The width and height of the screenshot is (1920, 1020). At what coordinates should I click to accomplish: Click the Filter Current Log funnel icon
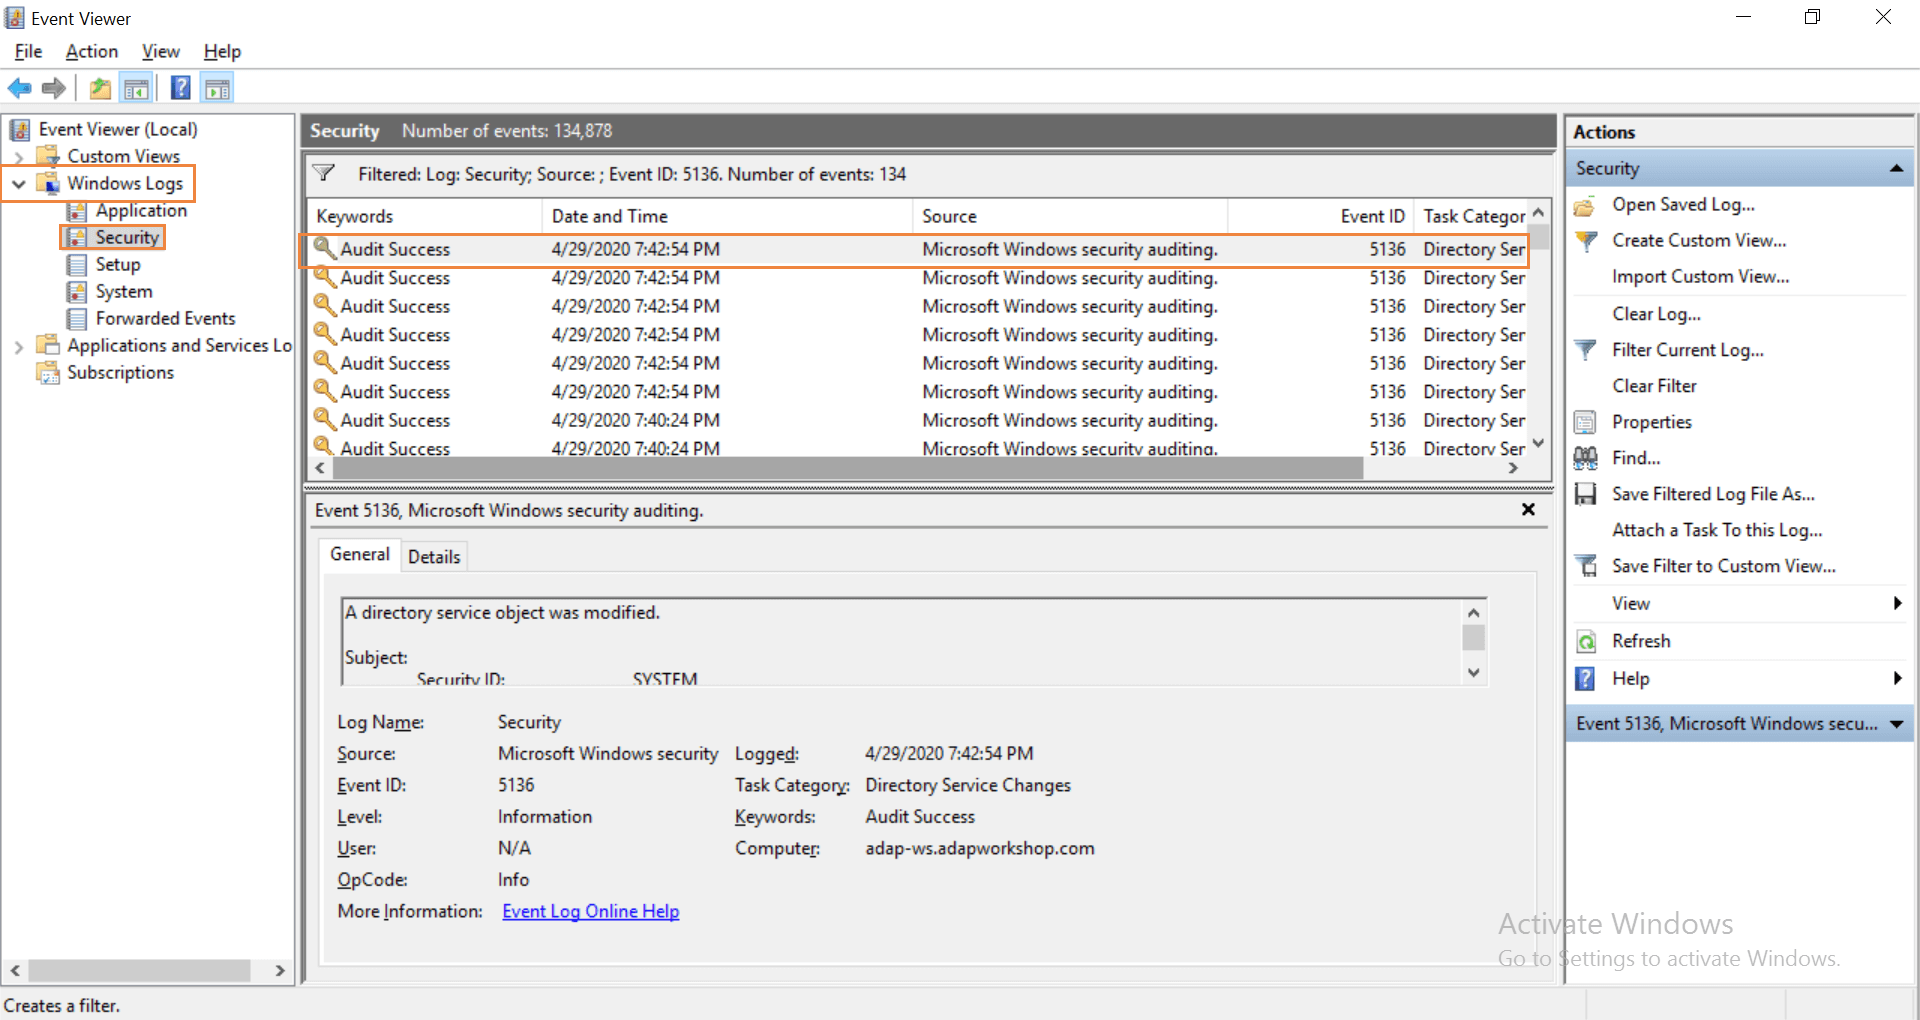pyautogui.click(x=1585, y=350)
